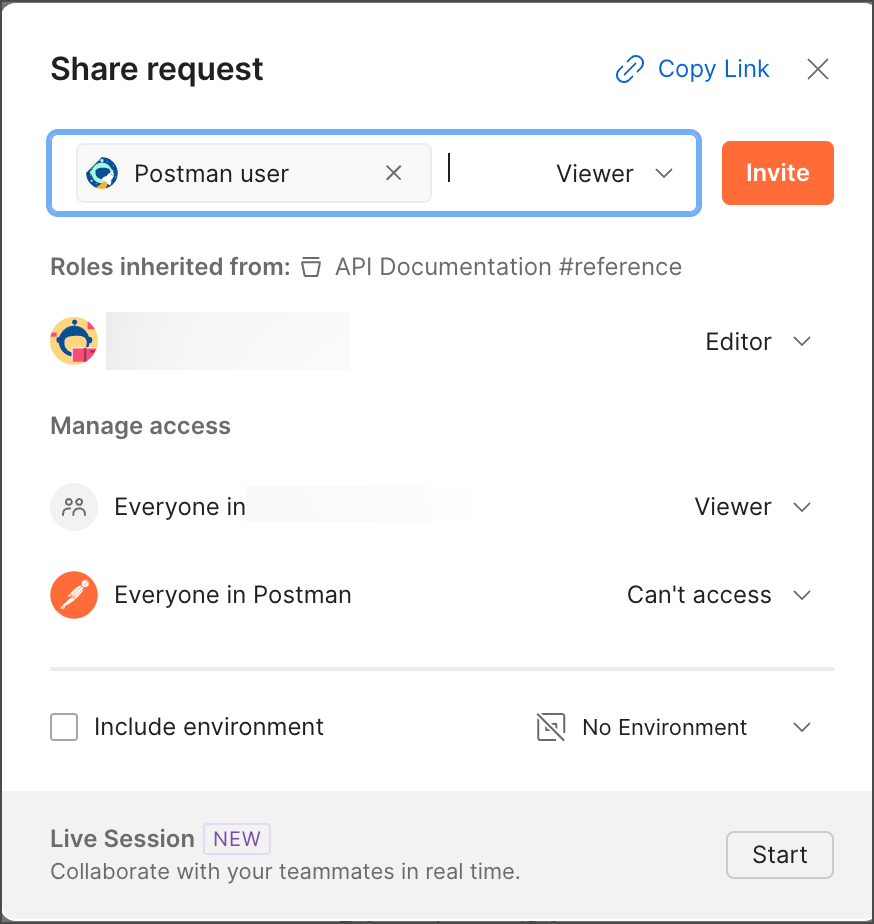Click the No Environment icon
The height and width of the screenshot is (924, 874).
tap(551, 727)
